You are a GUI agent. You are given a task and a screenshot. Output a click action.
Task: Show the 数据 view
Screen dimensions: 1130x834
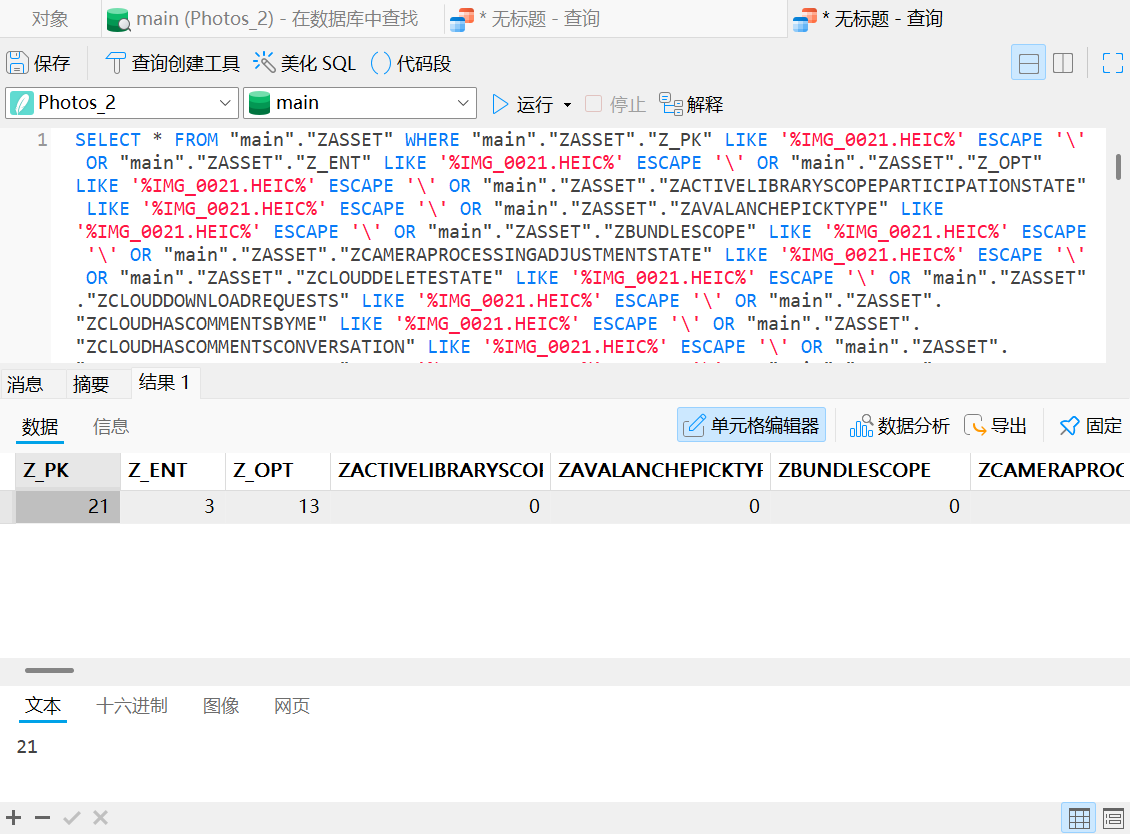coord(40,427)
